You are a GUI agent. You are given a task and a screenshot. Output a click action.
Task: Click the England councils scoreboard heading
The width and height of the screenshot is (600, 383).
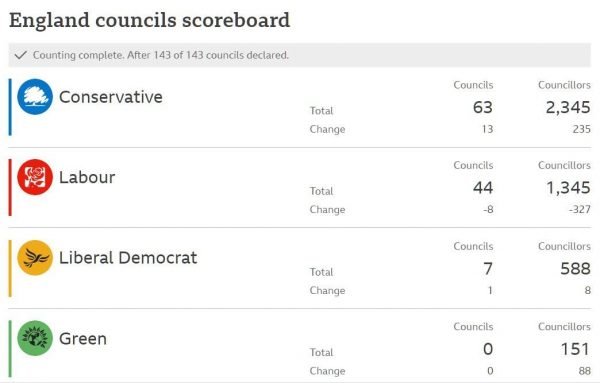pyautogui.click(x=149, y=20)
